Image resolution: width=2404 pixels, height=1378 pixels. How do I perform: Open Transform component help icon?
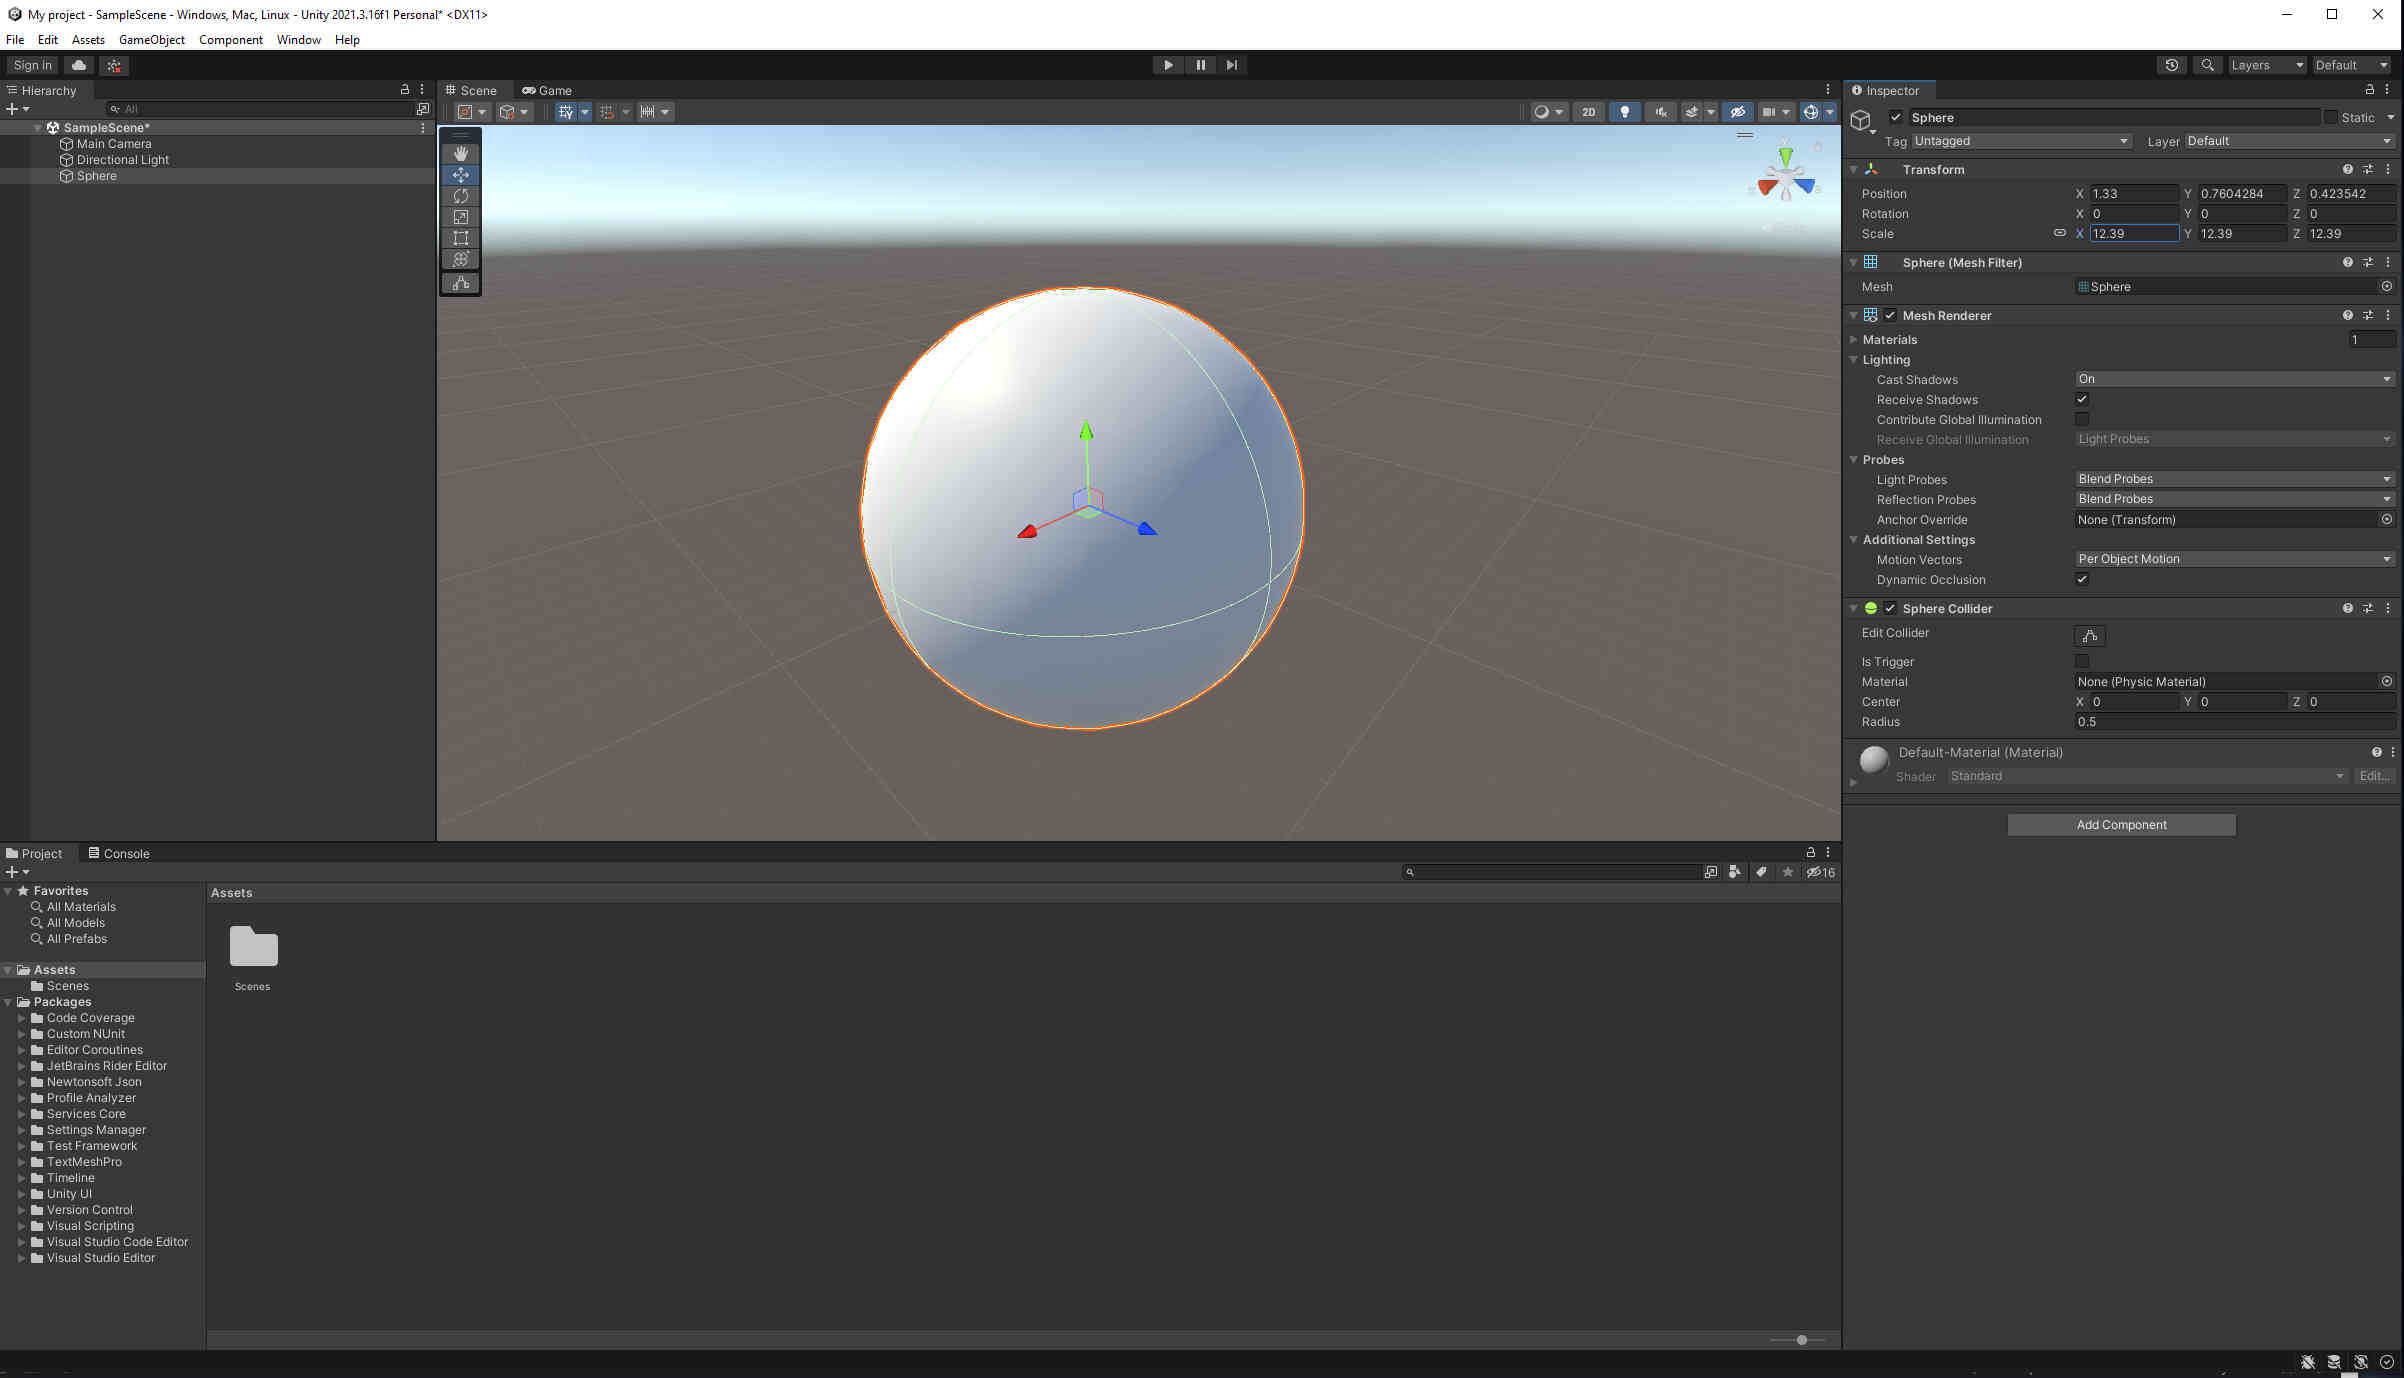click(2347, 170)
